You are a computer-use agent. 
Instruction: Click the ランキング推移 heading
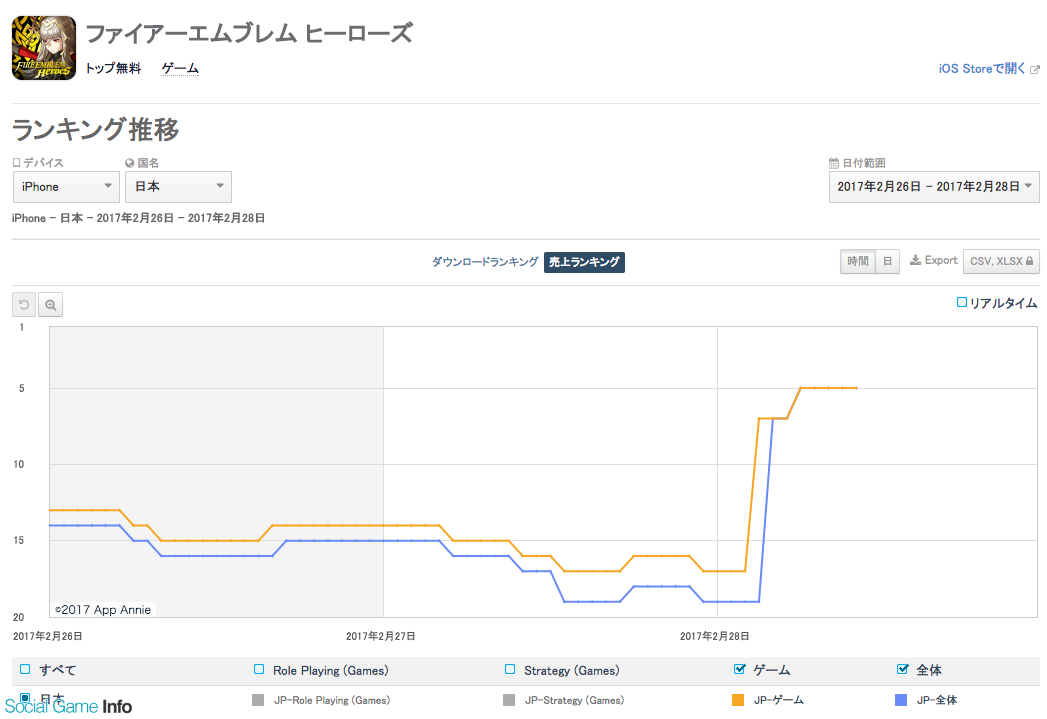(x=95, y=129)
